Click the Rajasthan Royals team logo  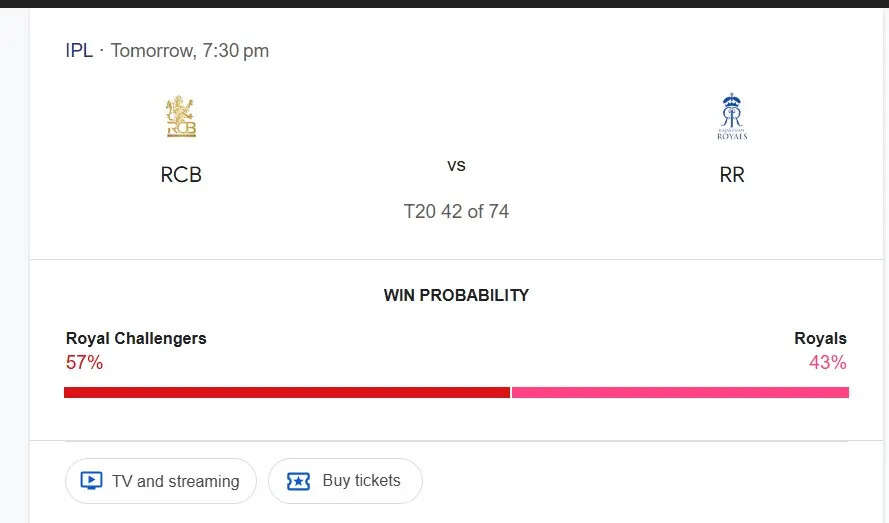[732, 116]
